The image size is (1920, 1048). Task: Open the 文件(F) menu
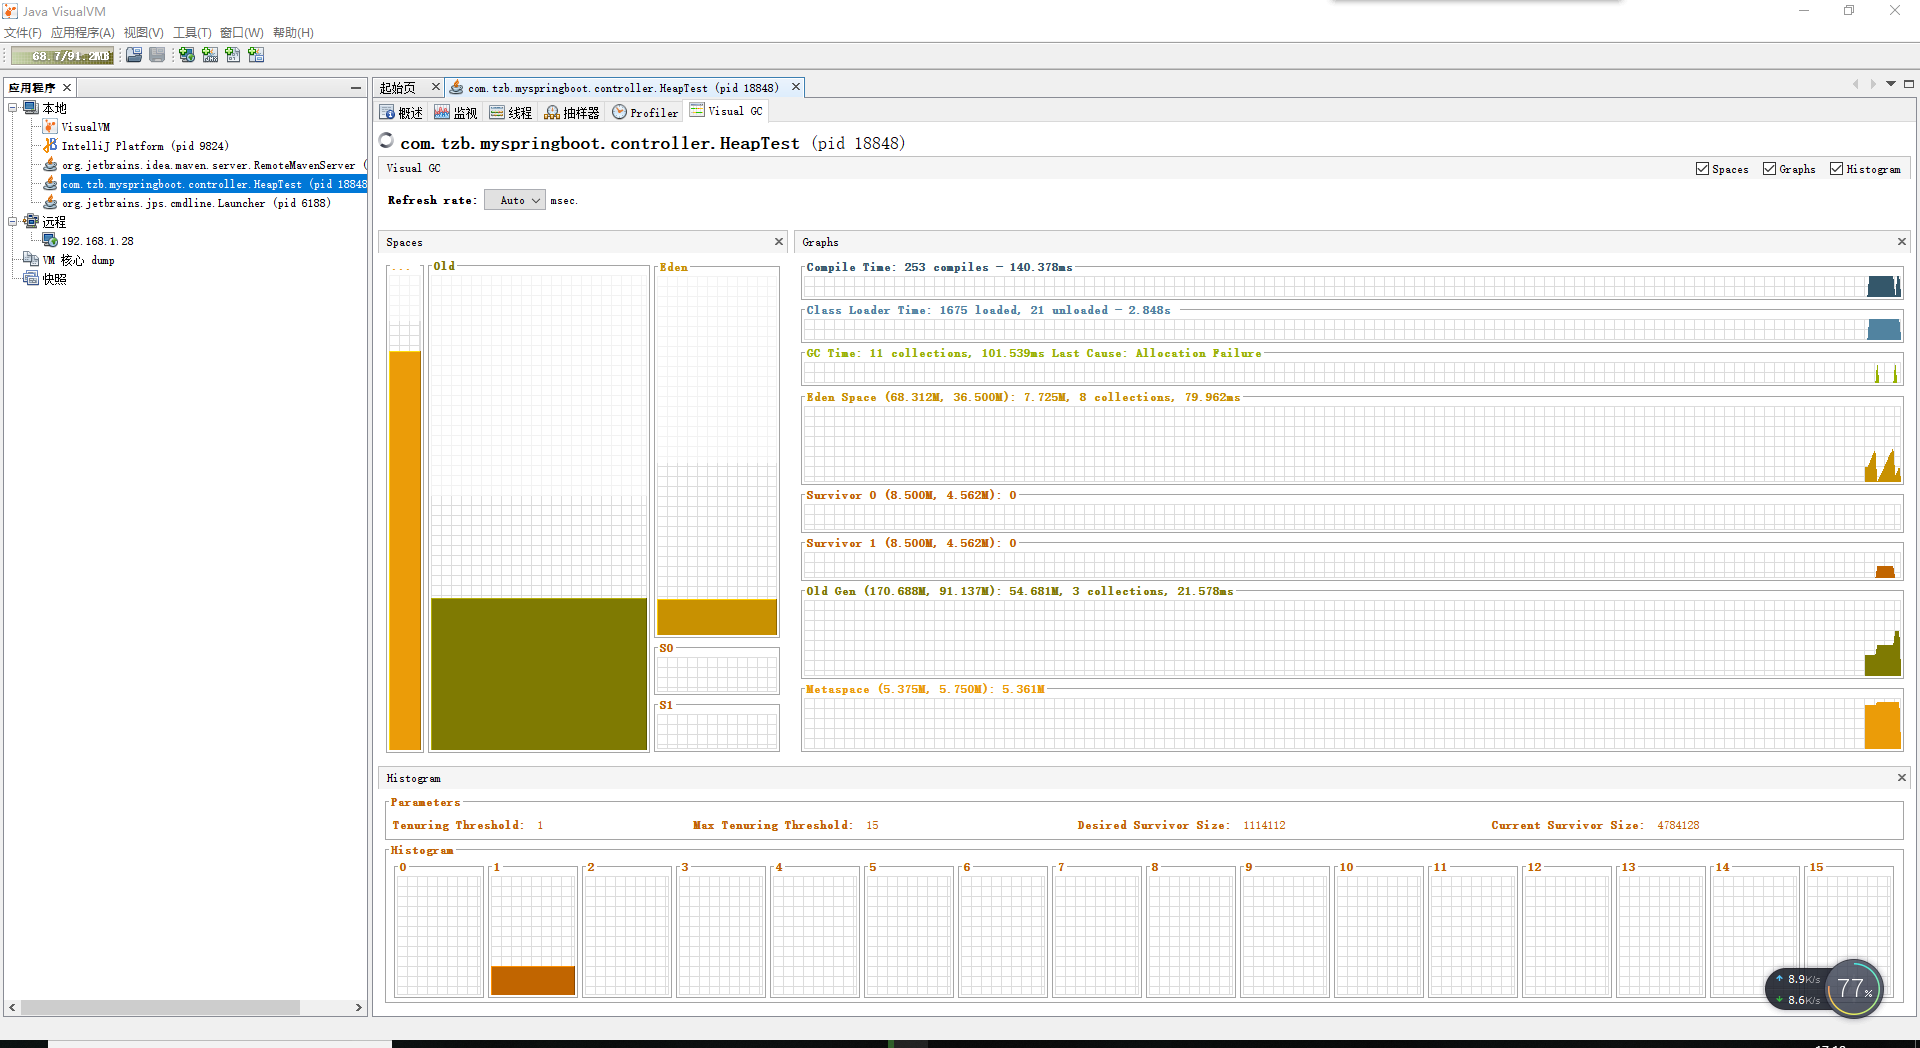click(x=23, y=33)
